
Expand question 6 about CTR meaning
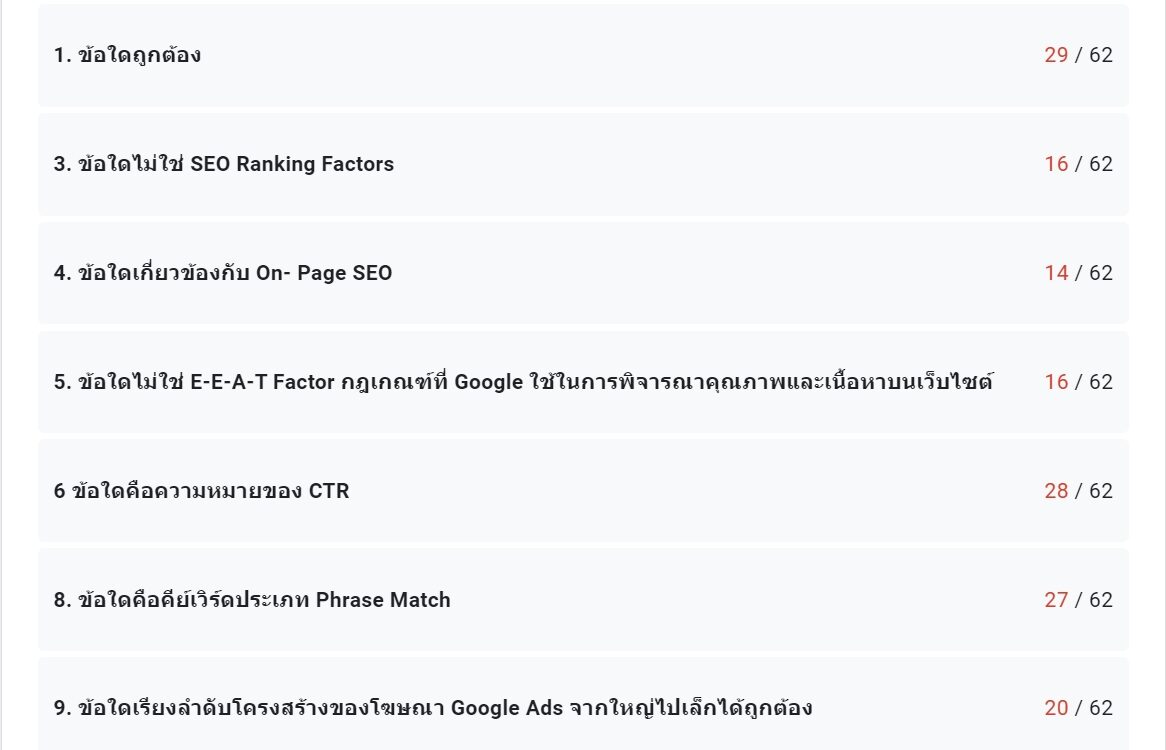583,491
